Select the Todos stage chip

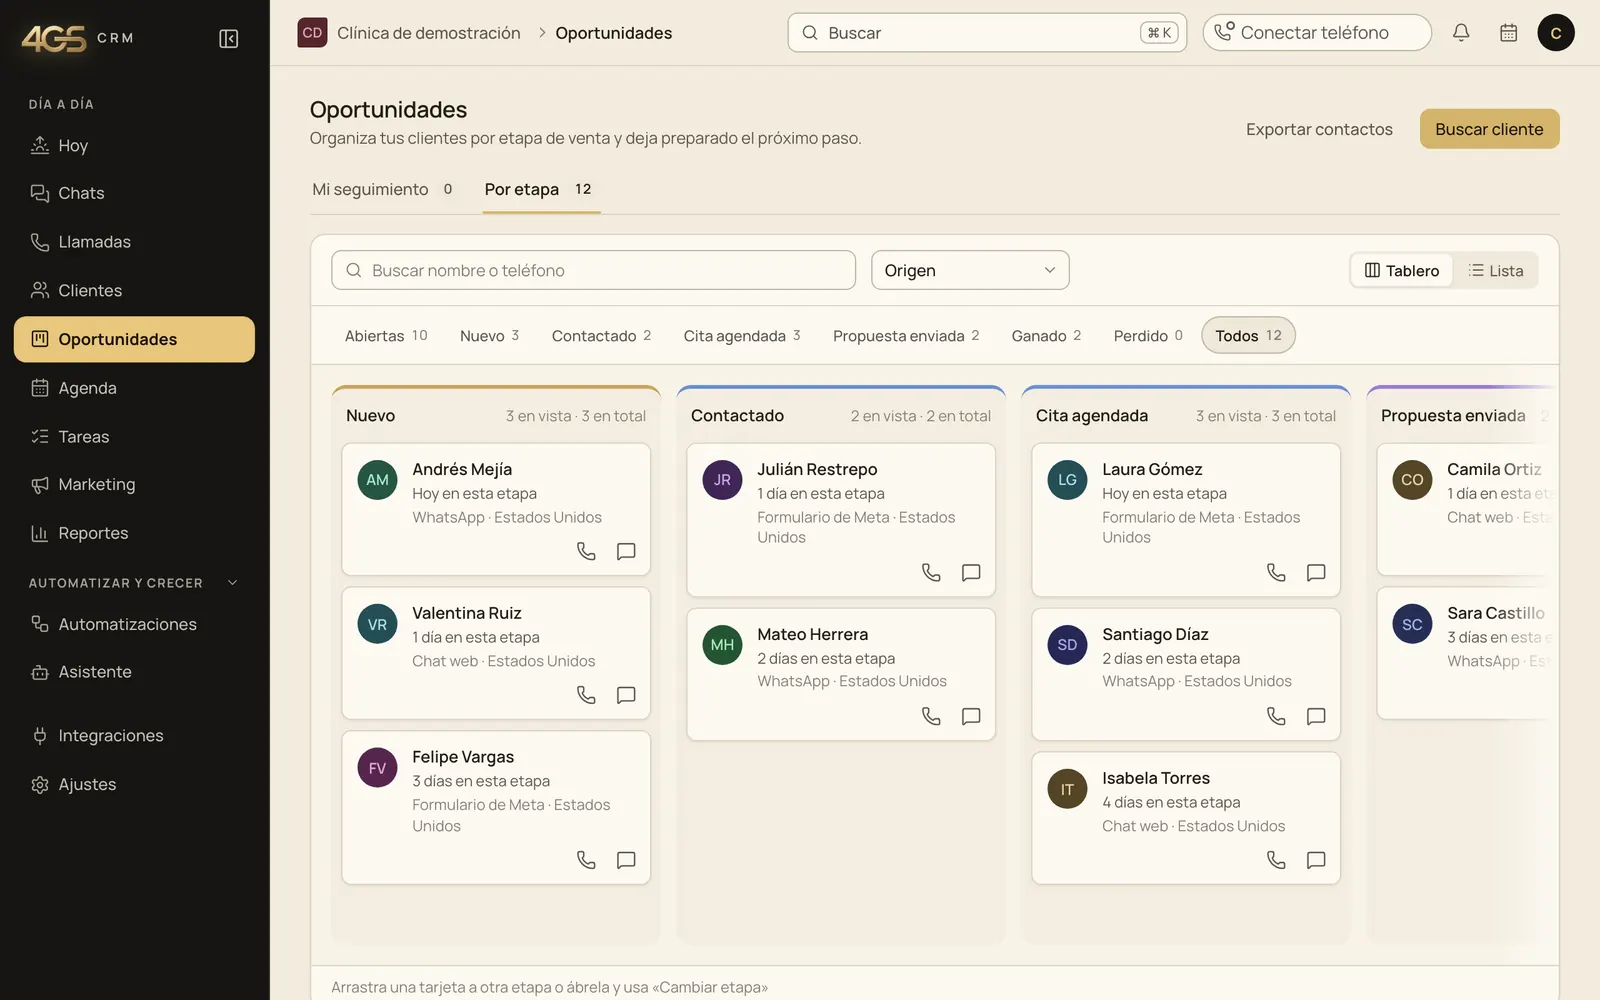(x=1248, y=336)
